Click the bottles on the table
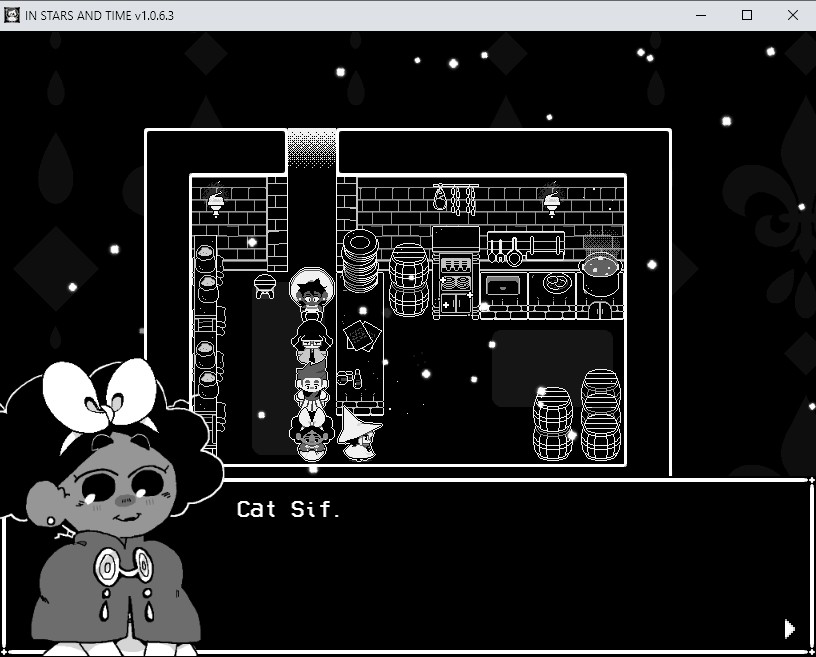This screenshot has height=657, width=816. pos(350,378)
